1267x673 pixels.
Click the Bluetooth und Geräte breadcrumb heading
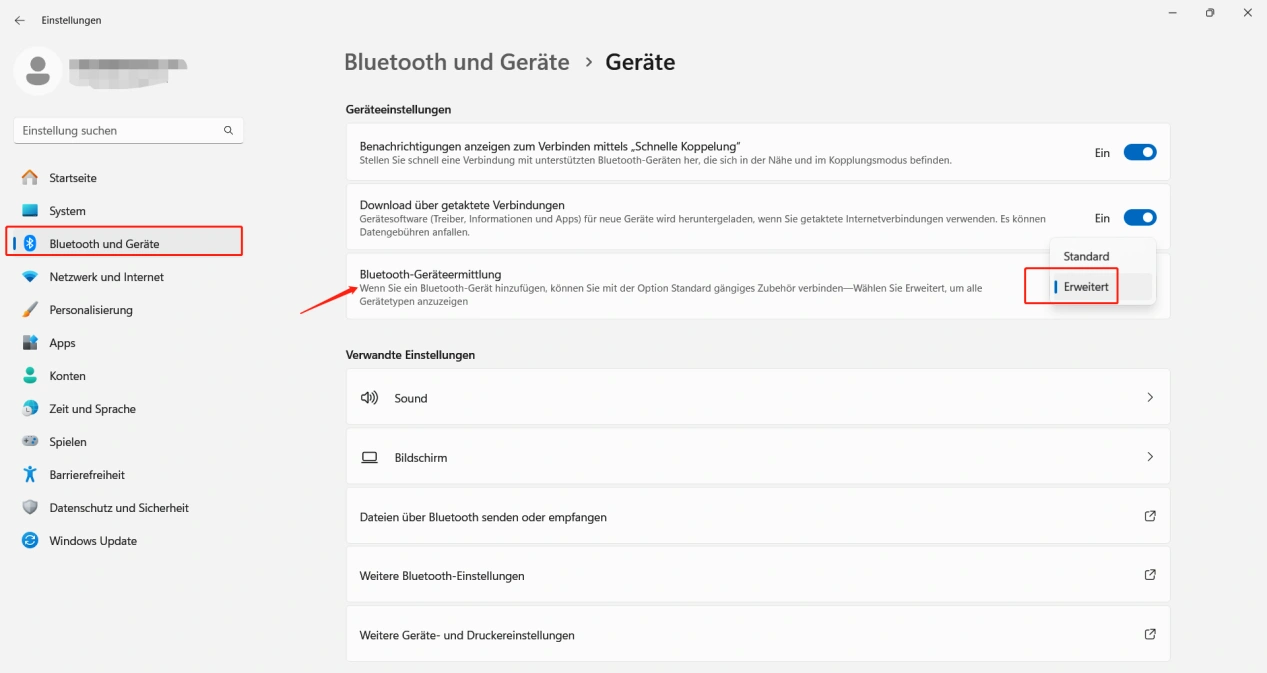click(x=456, y=62)
